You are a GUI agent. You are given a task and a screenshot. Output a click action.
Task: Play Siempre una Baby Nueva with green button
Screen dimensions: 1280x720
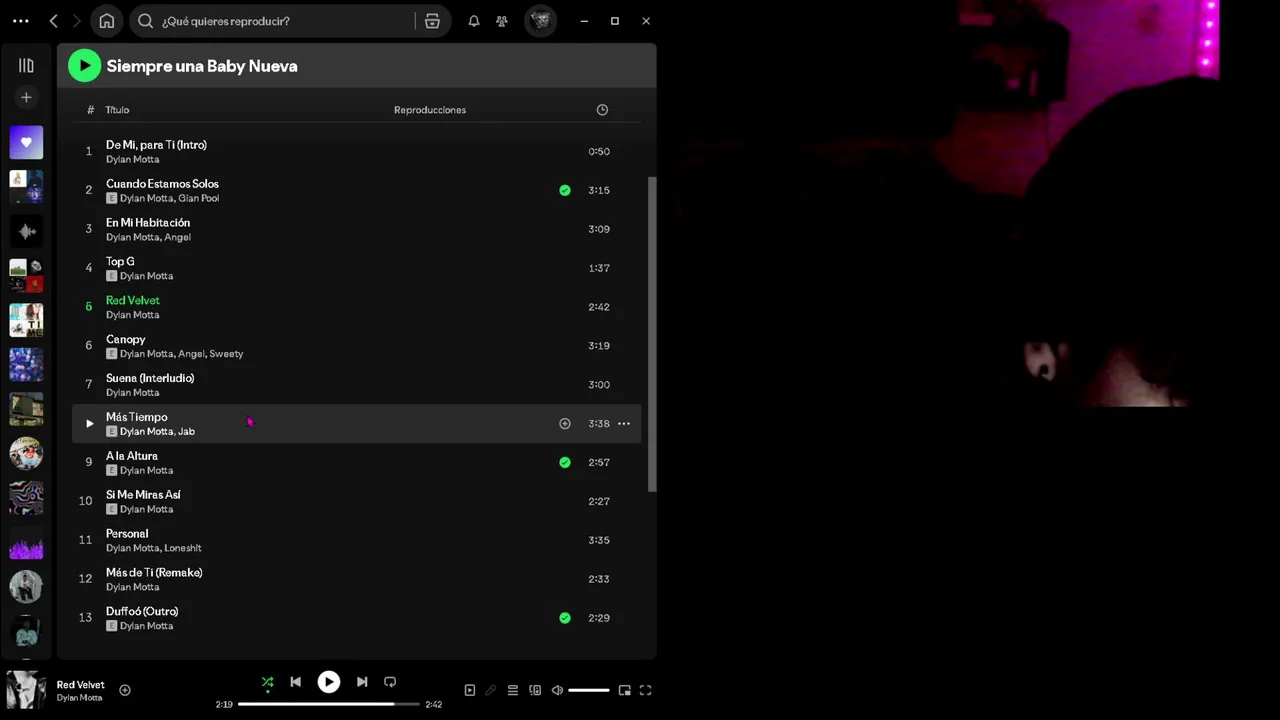(84, 66)
